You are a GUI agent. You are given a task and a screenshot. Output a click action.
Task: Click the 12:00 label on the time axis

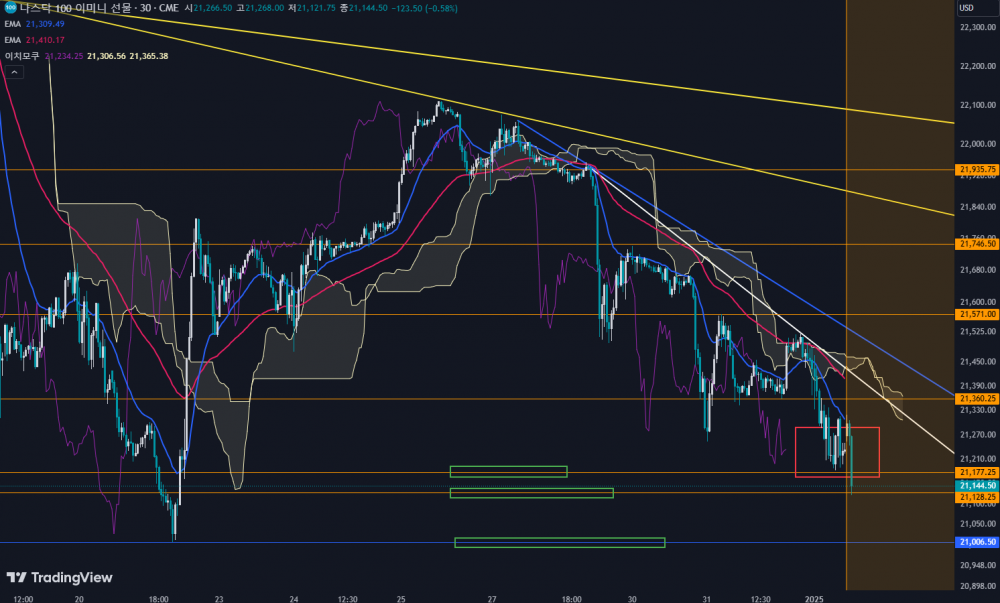tap(23, 597)
